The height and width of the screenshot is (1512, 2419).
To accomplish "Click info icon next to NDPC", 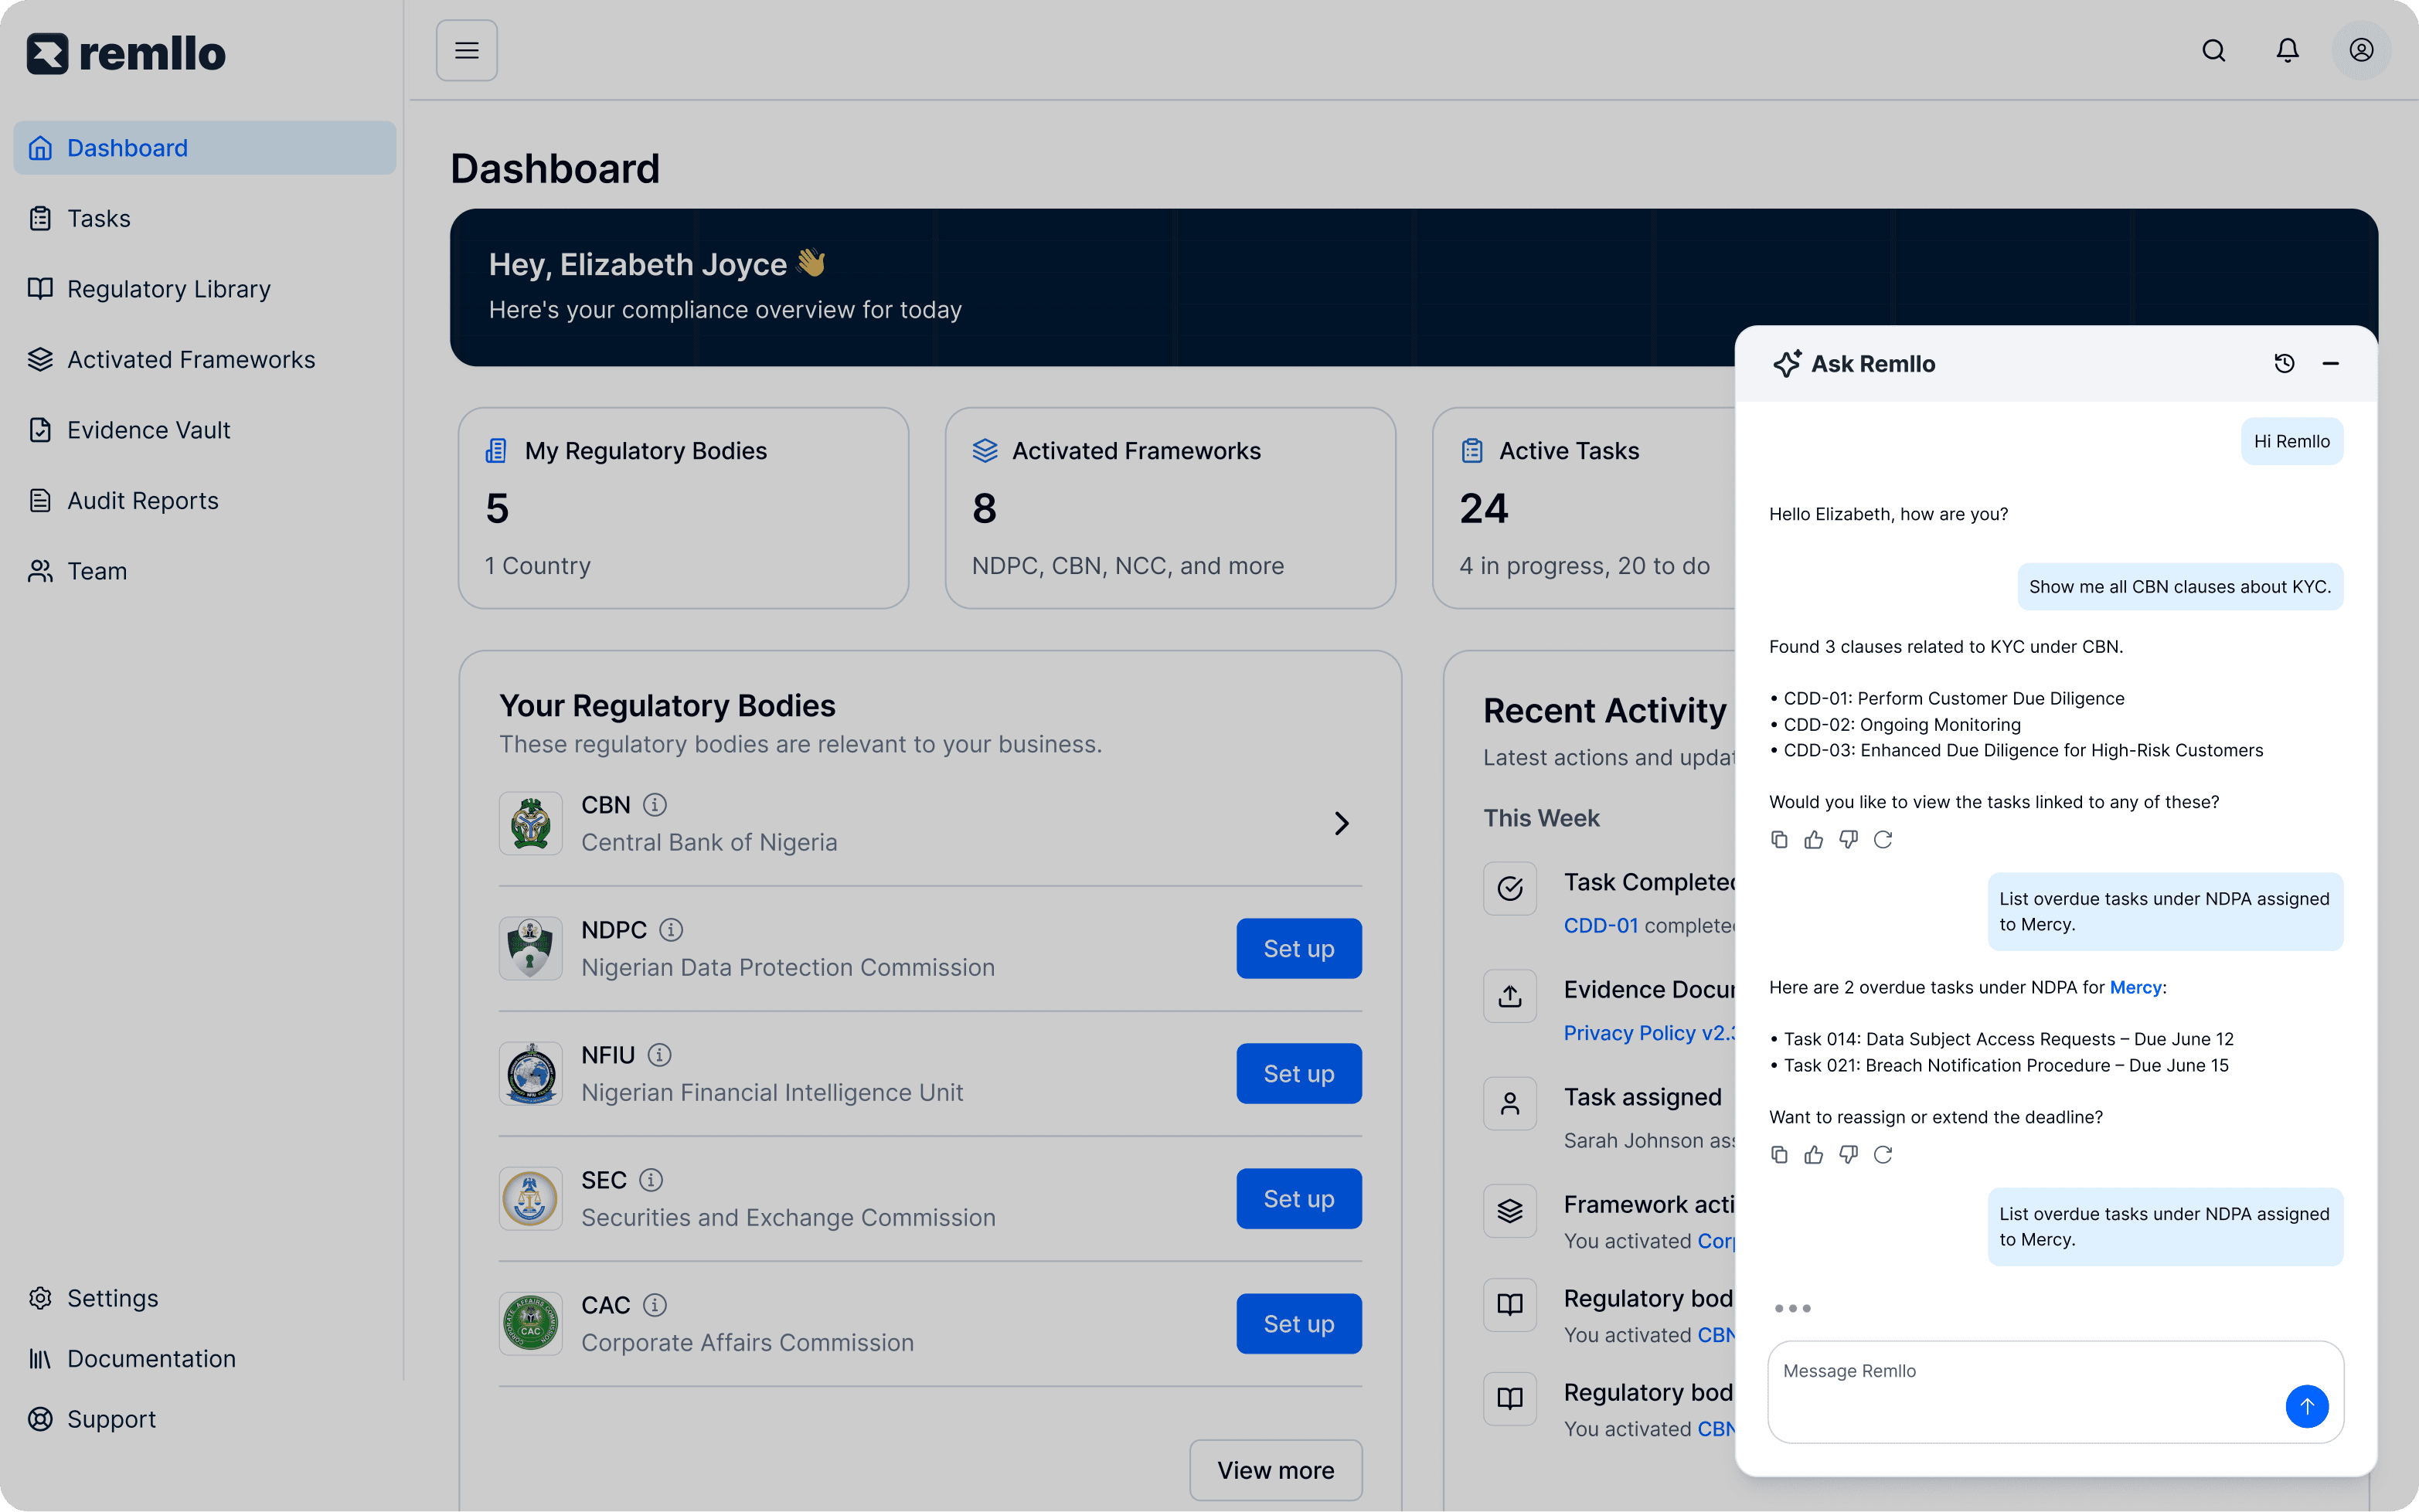I will pos(671,929).
